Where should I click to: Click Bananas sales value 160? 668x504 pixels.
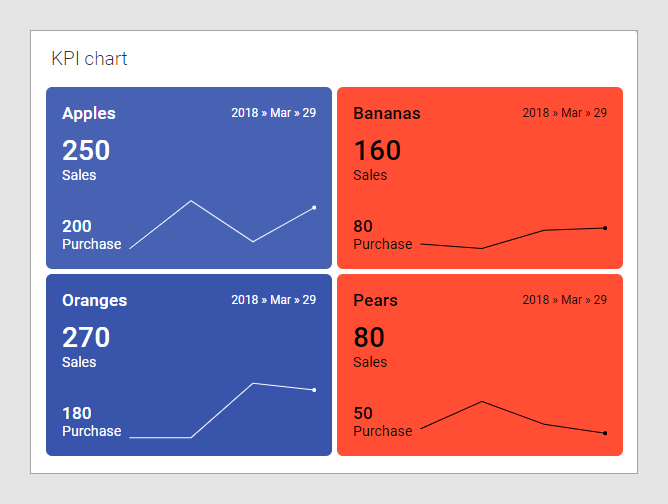377,151
